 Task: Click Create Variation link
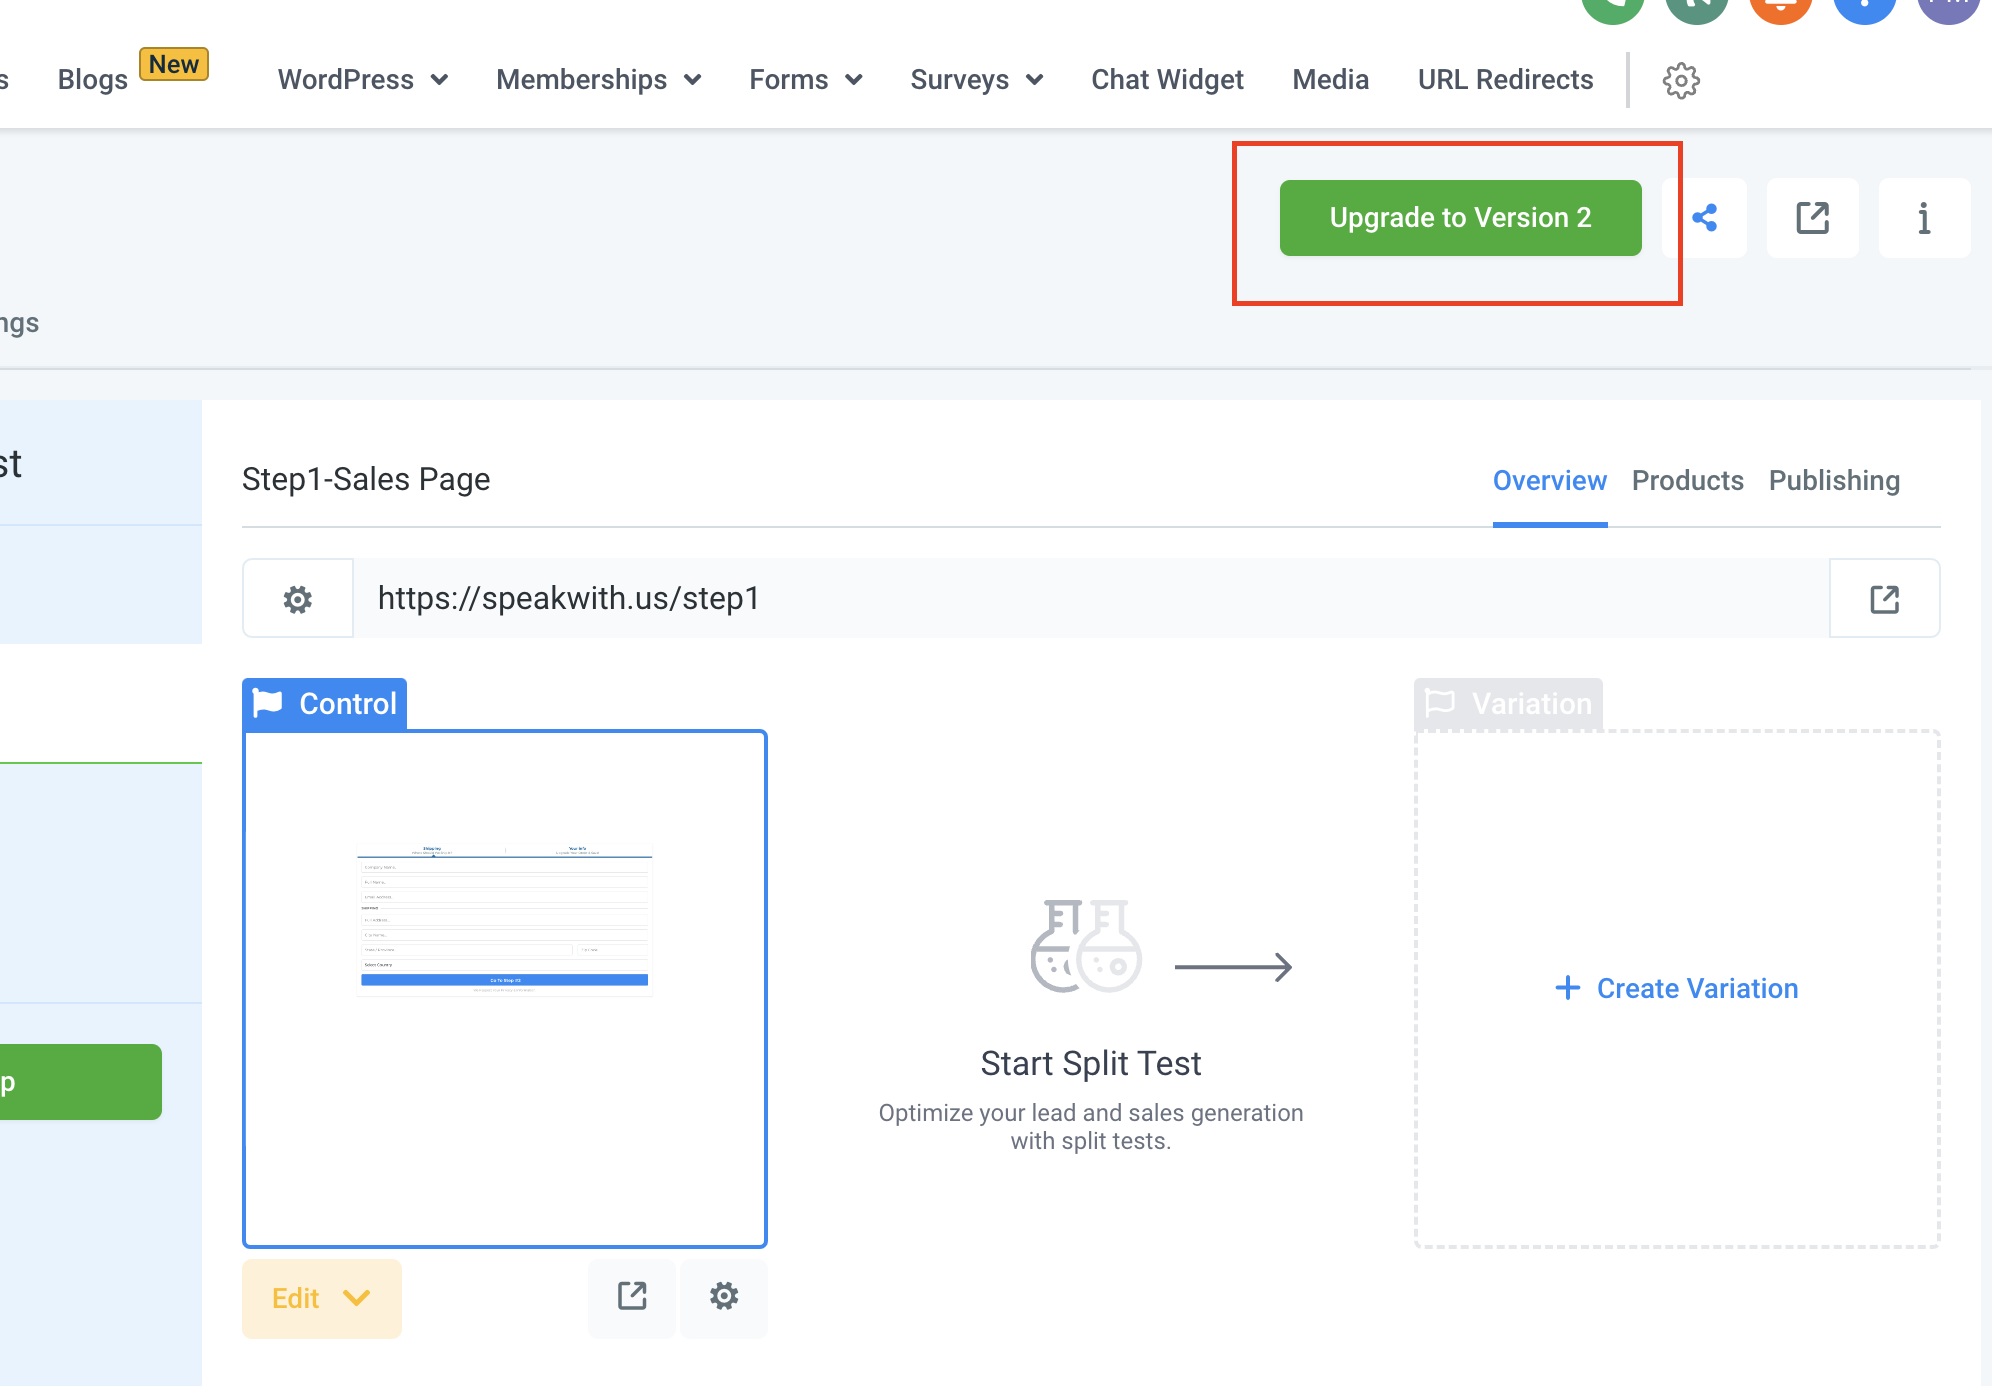tap(1677, 988)
